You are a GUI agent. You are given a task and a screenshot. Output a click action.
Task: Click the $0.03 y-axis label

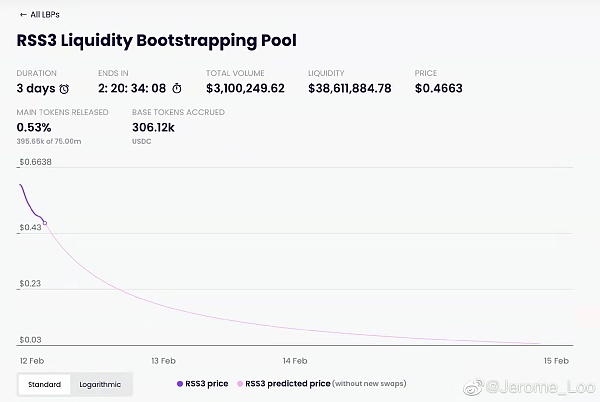coord(30,340)
